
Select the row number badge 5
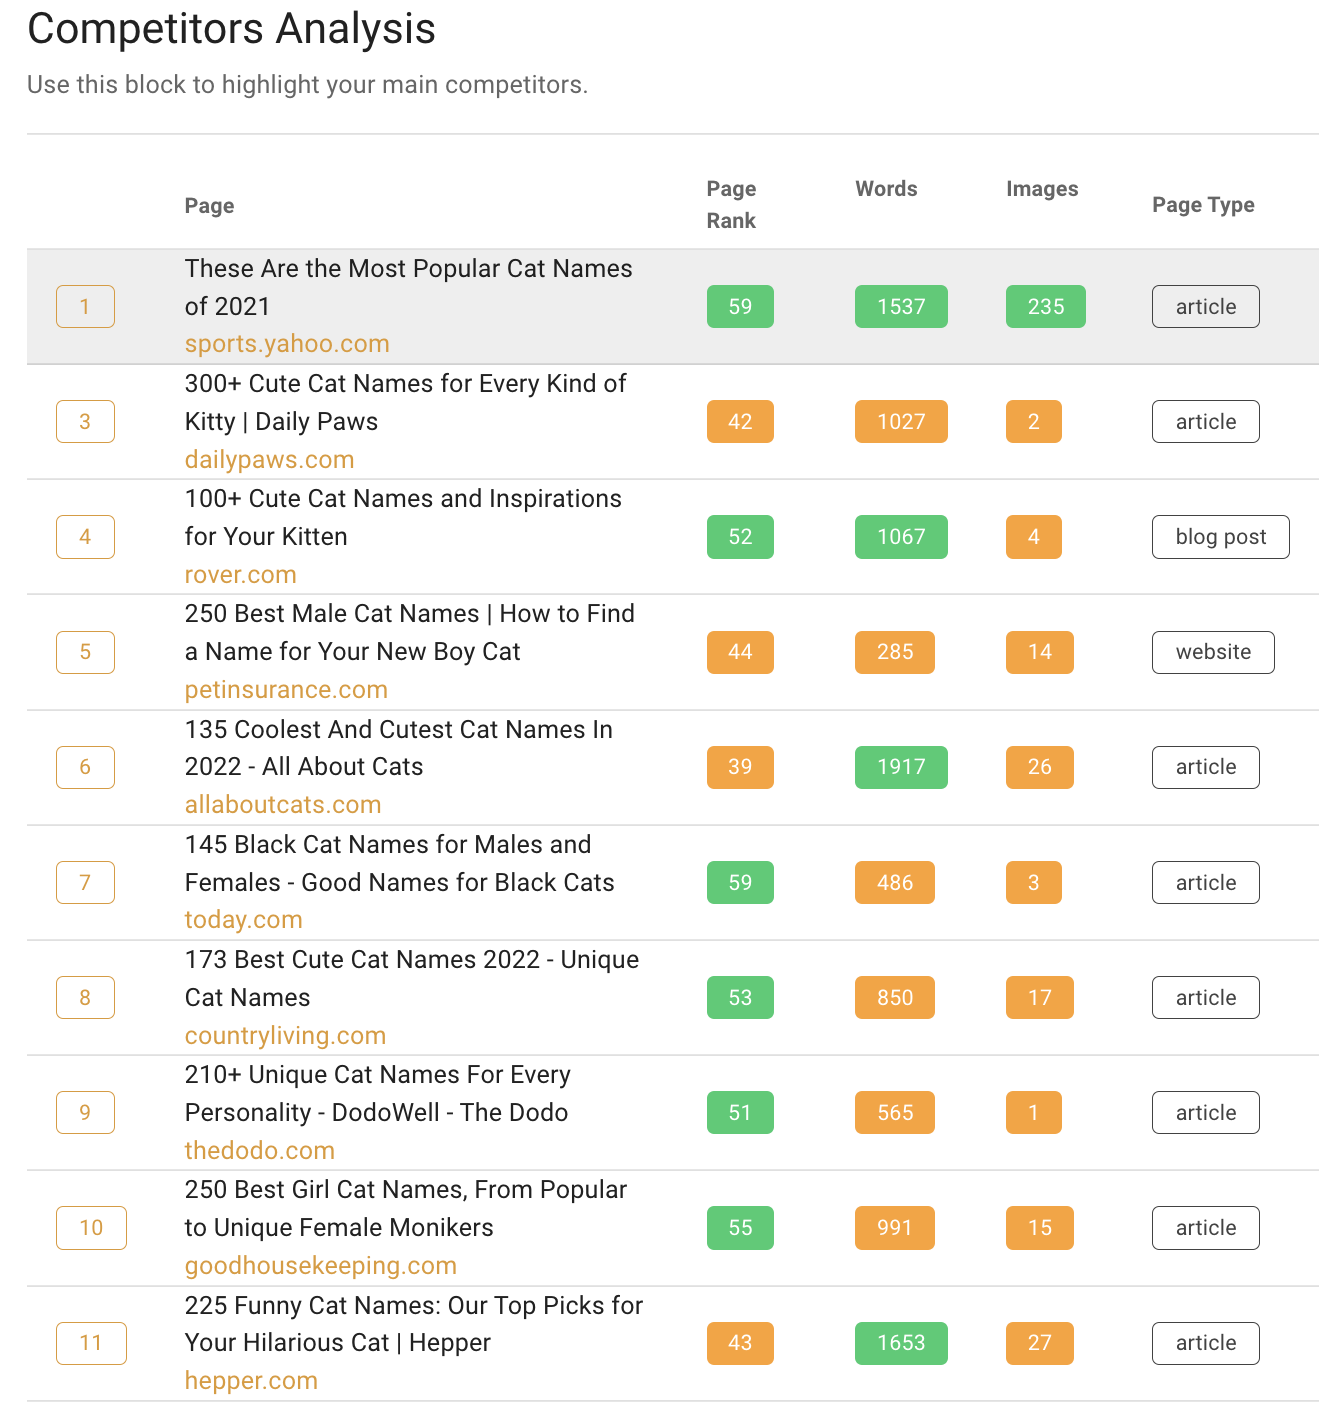tap(85, 652)
